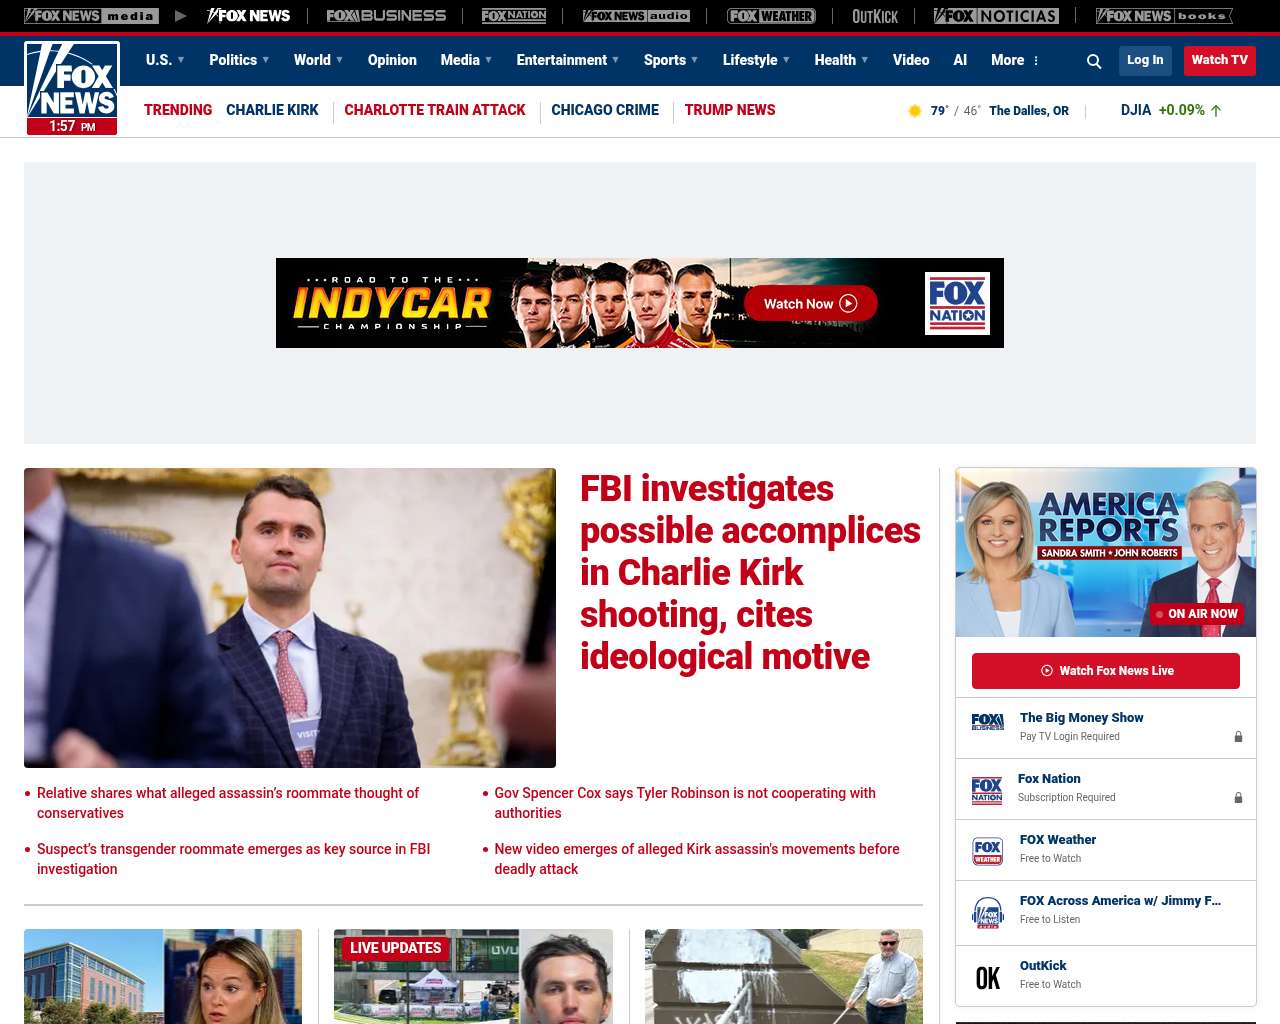This screenshot has height=1024, width=1280.
Task: Click Watch Now on the IndyCar banner
Action: (810, 304)
